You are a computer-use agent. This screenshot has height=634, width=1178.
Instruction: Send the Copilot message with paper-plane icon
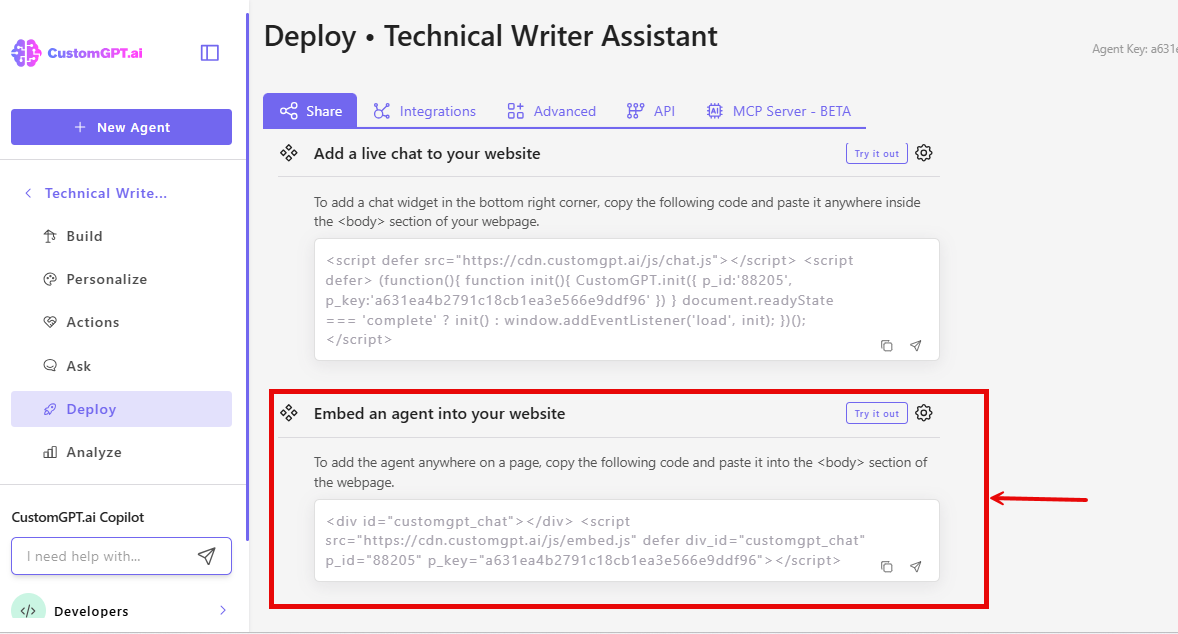207,556
